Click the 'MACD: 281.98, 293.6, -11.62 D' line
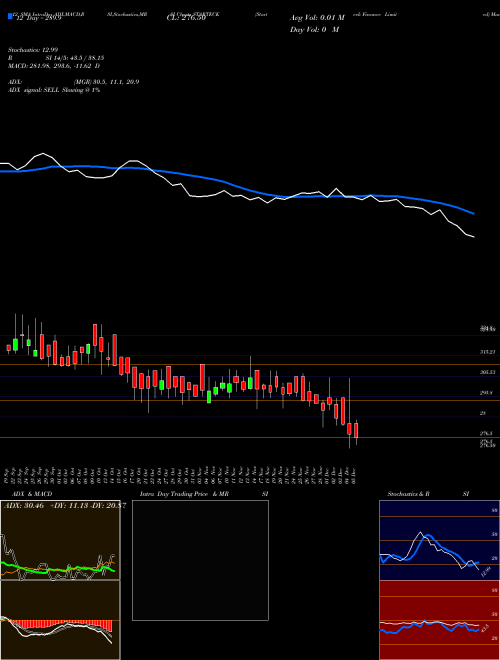The image size is (500, 660). (x=54, y=66)
